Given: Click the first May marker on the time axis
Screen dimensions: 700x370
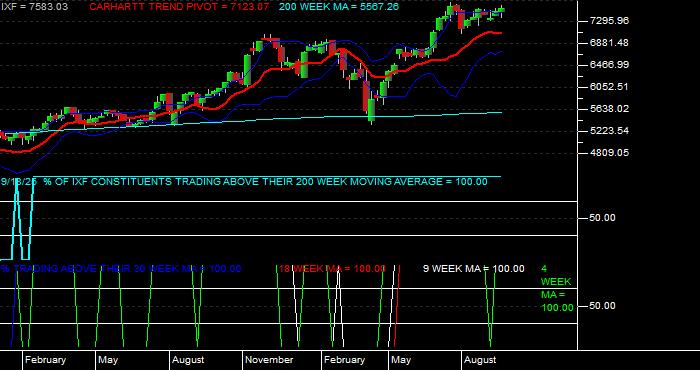Looking at the screenshot, I should [108, 360].
